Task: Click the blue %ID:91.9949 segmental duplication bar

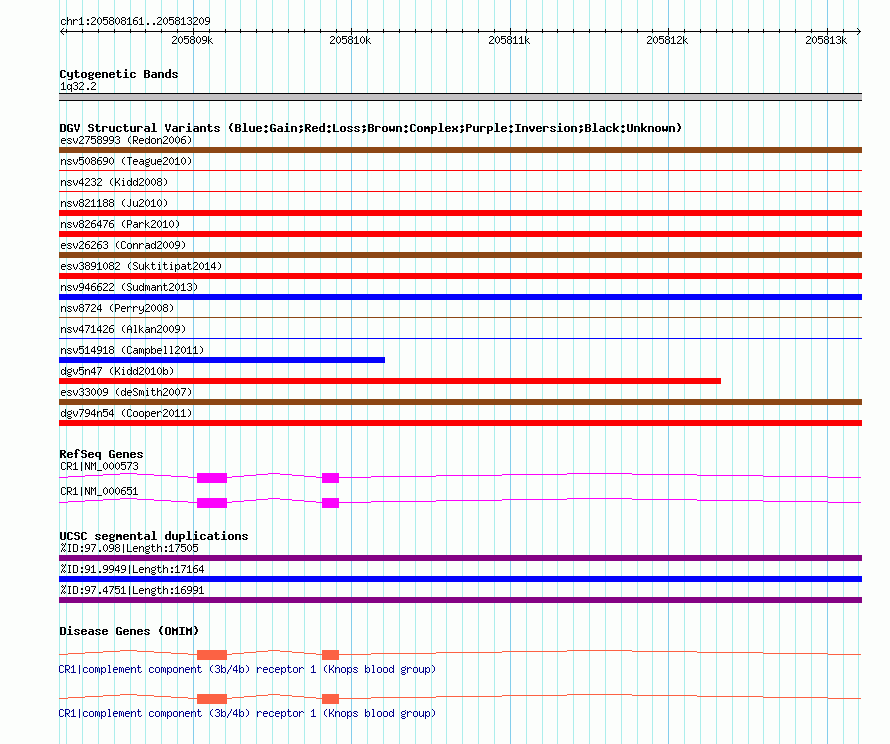Action: click(x=460, y=579)
